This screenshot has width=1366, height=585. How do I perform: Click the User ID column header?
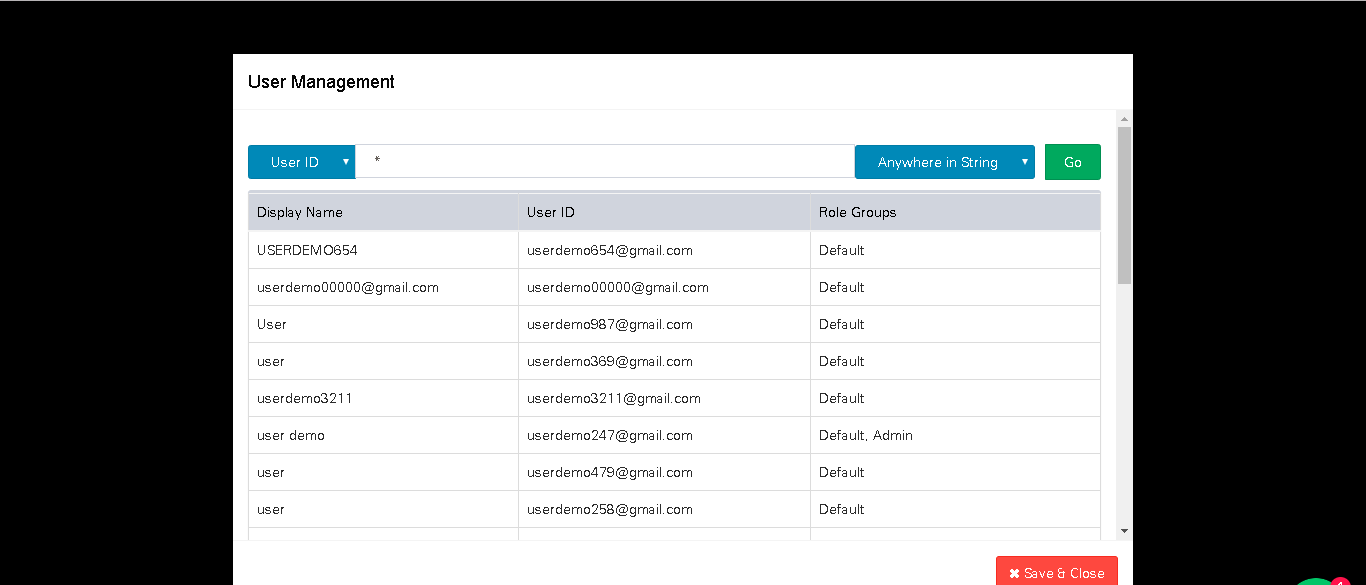[x=665, y=212]
